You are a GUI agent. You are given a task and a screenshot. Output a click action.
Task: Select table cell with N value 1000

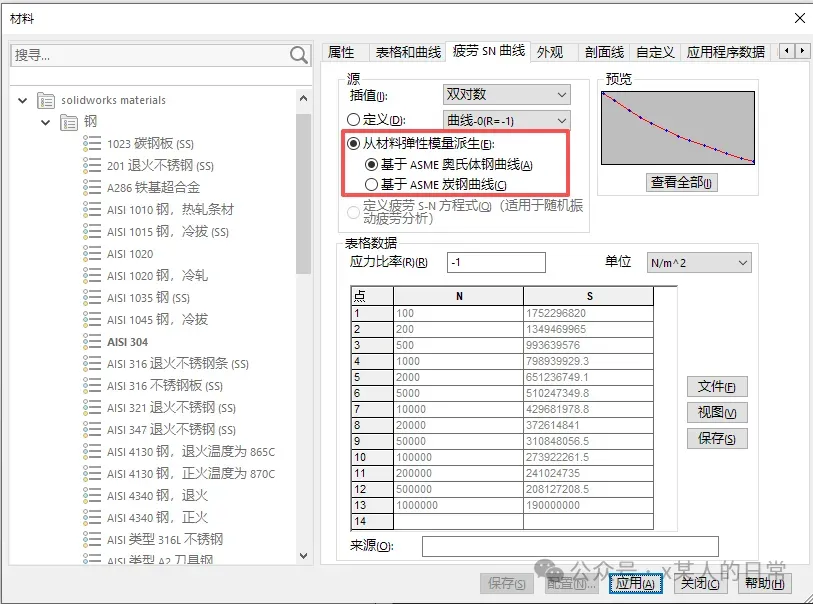click(x=458, y=361)
